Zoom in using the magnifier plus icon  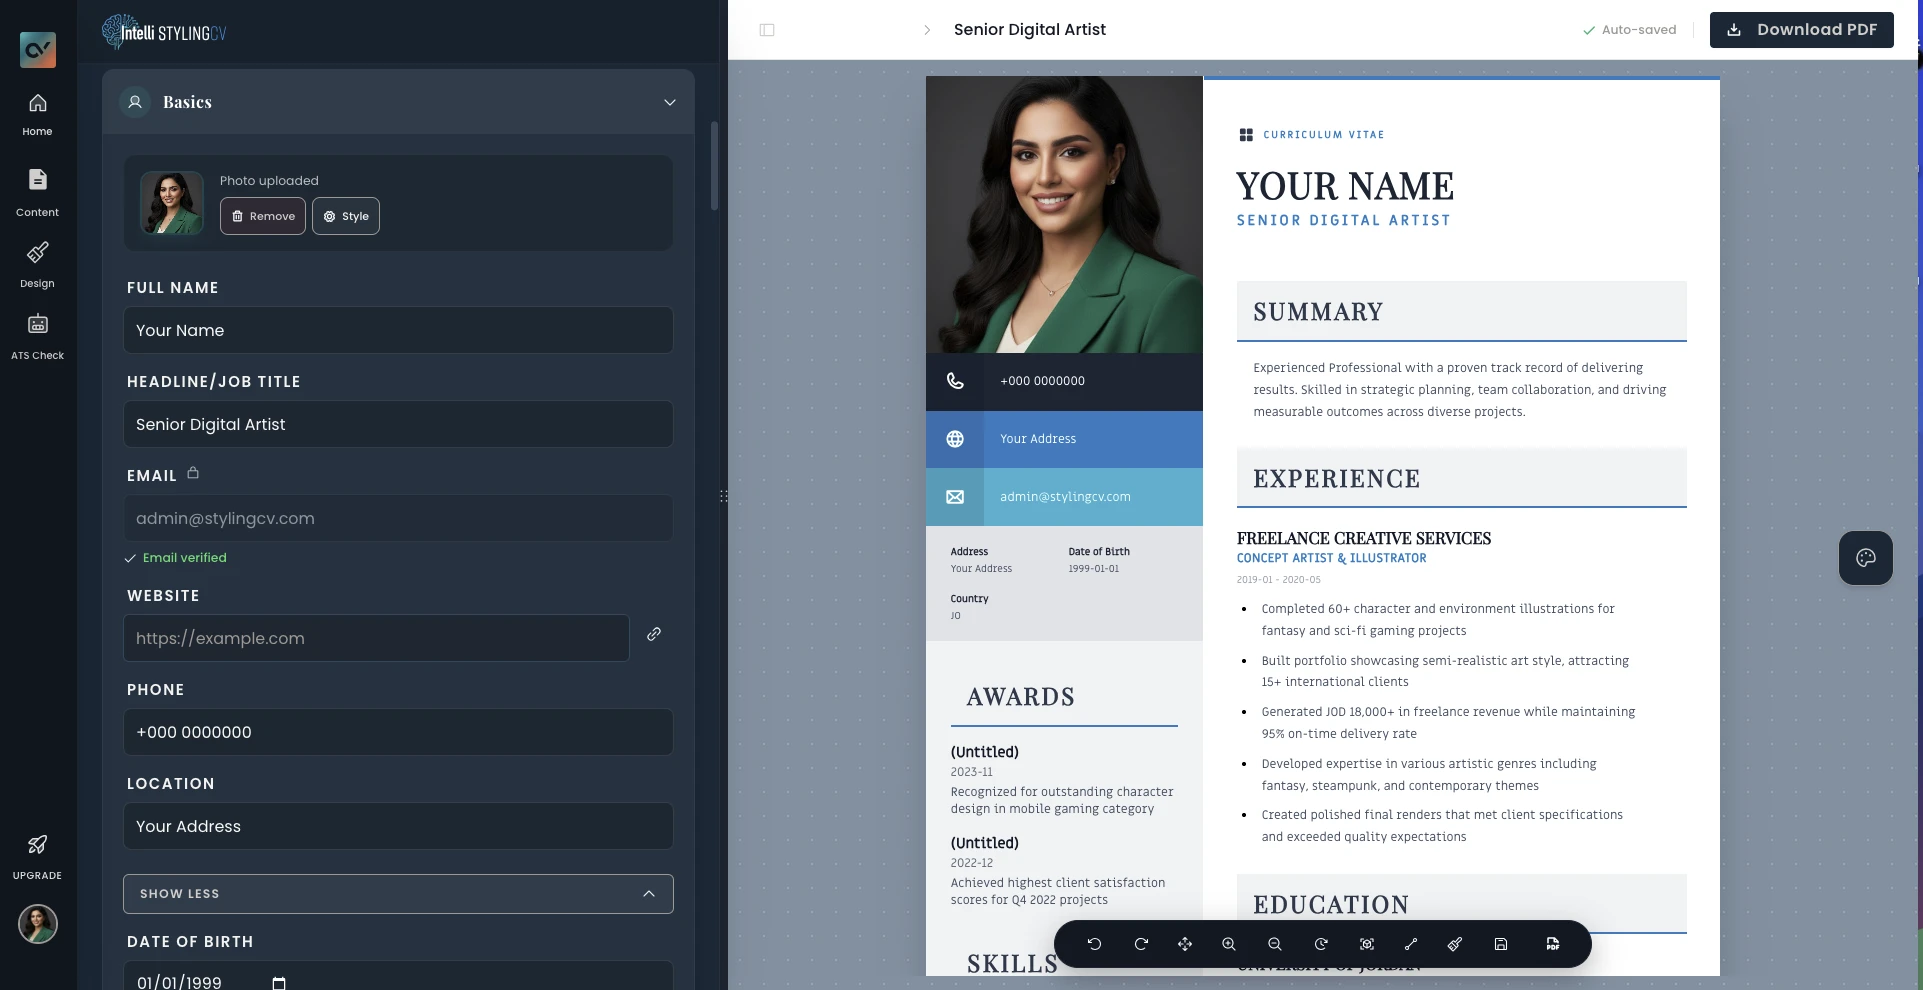tap(1228, 944)
